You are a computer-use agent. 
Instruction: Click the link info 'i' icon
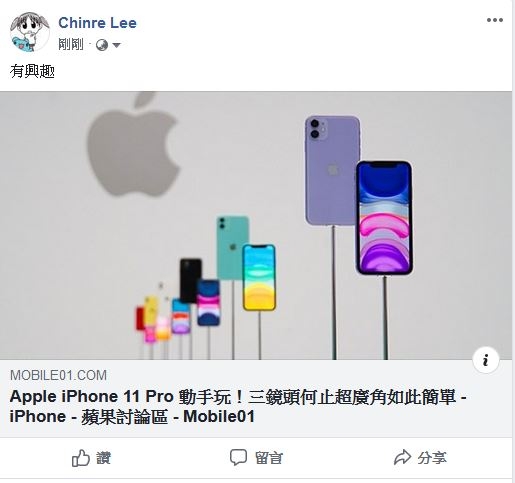[x=486, y=360]
